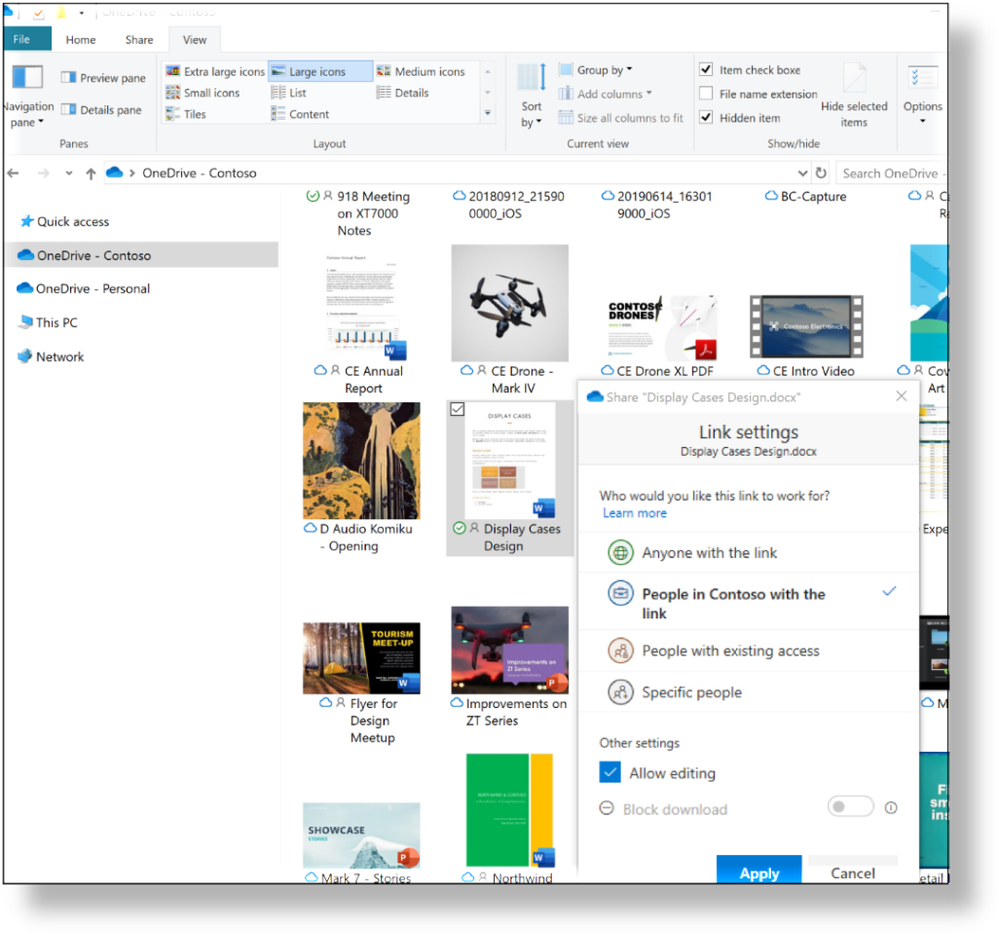999x934 pixels.
Task: Select file 20180912_215900000_iOS
Action: tap(510, 205)
